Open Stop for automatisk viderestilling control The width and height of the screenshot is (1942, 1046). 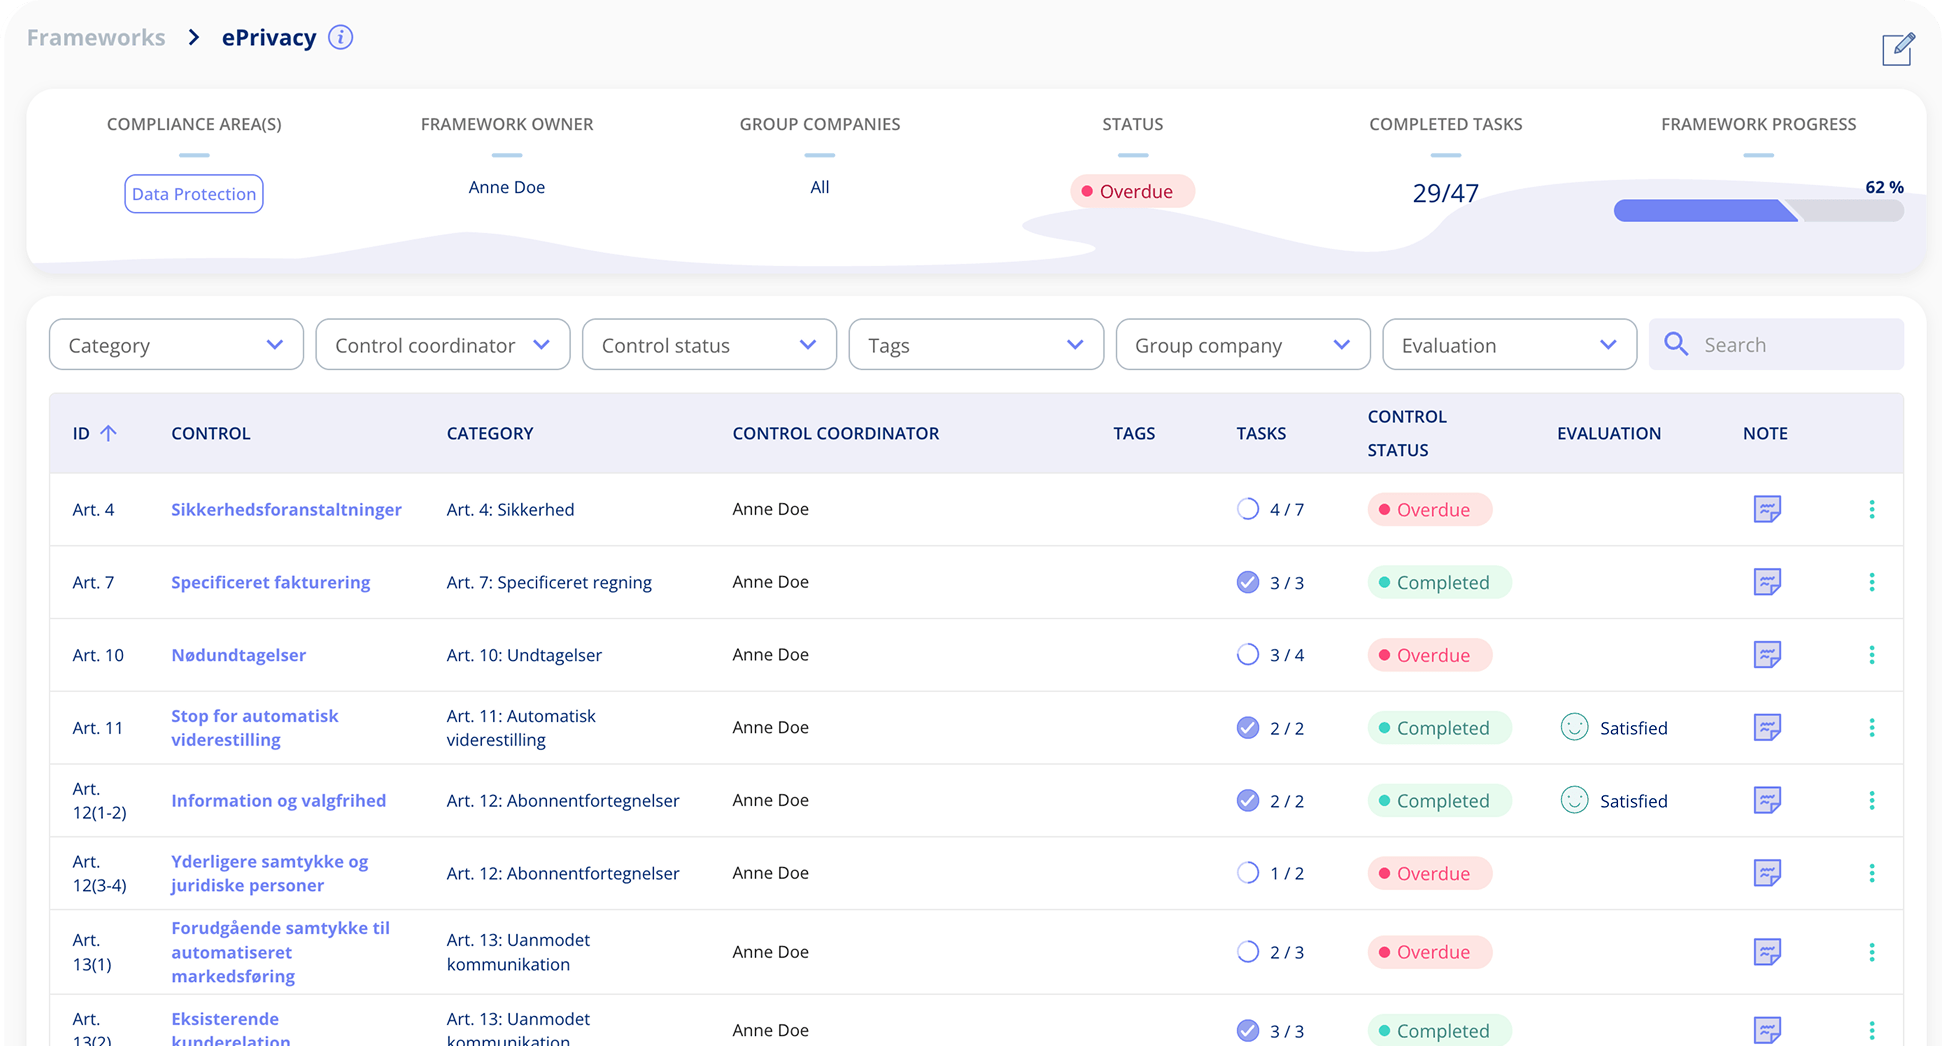point(255,728)
